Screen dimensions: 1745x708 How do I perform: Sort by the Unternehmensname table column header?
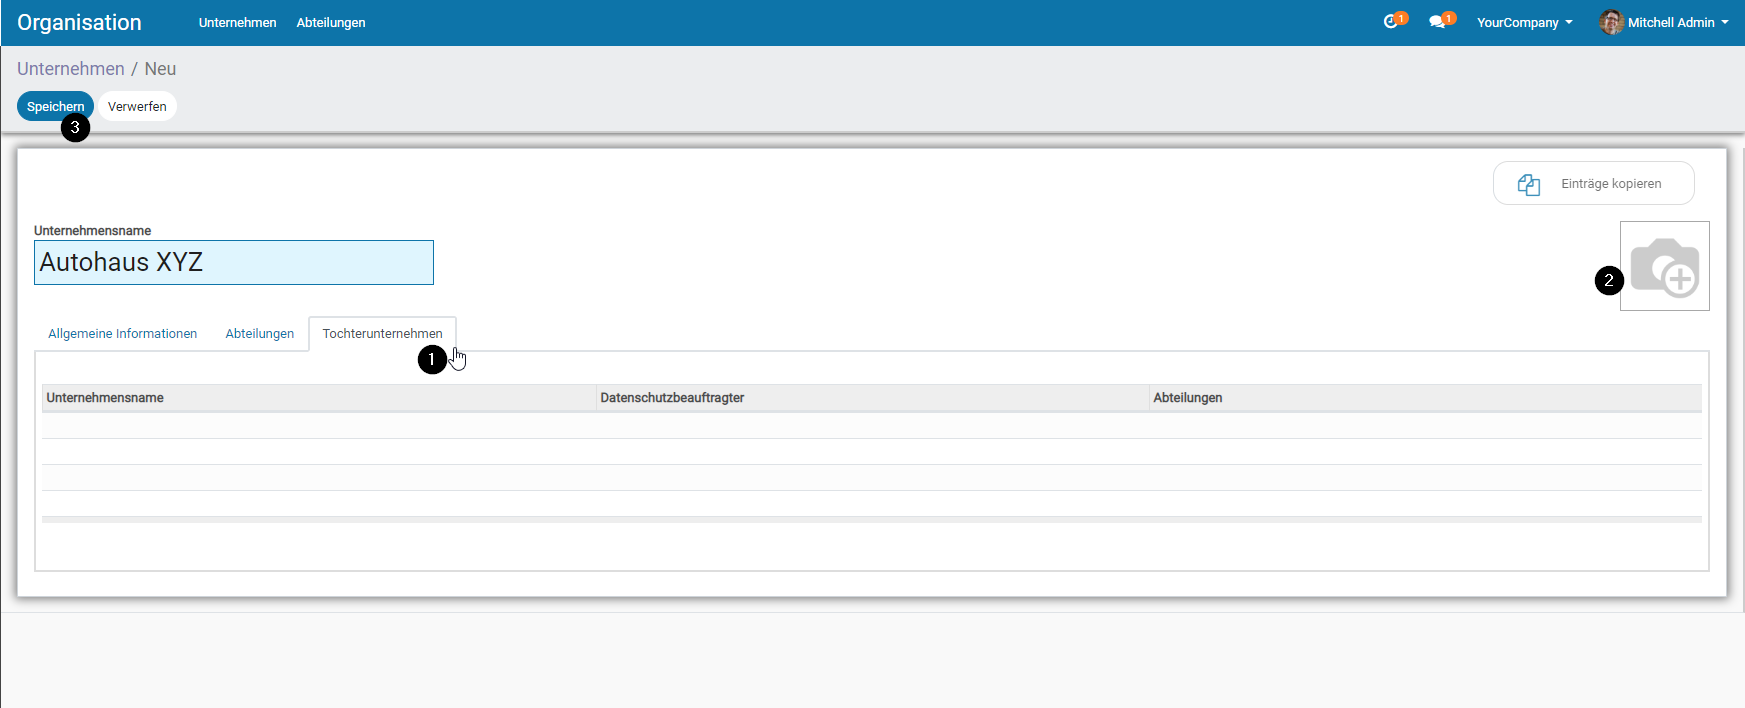105,398
